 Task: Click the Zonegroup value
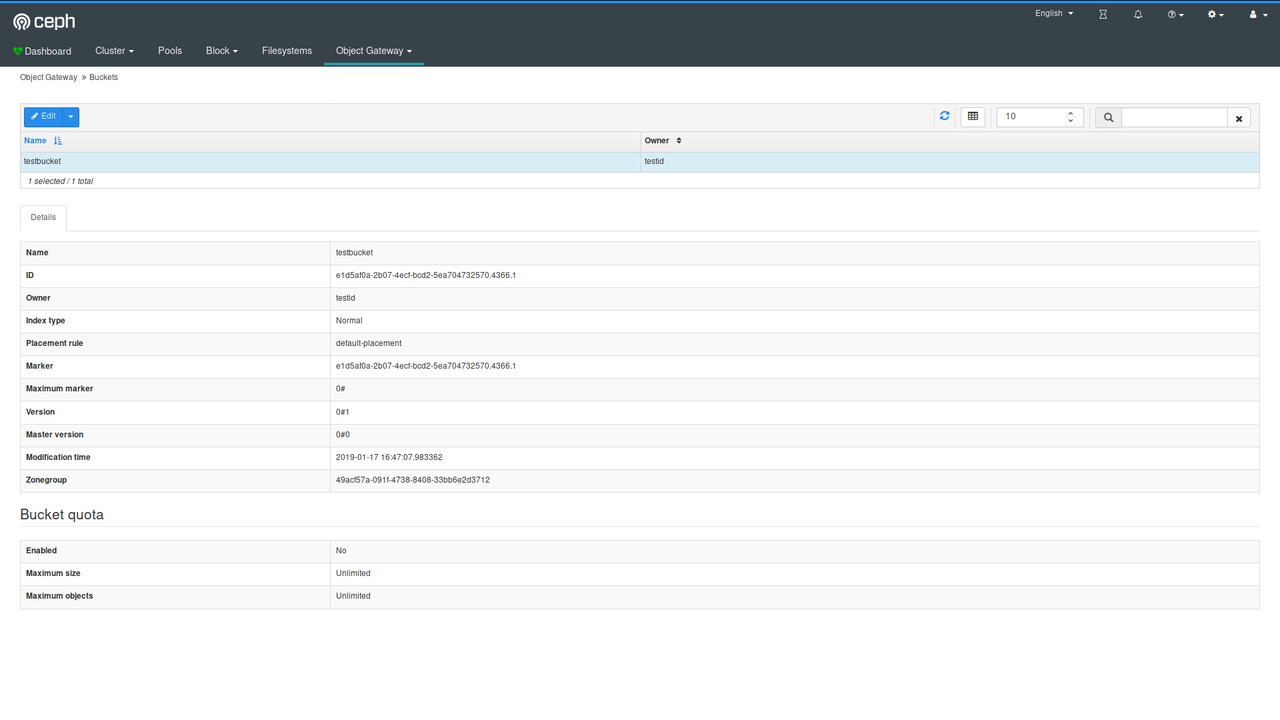click(413, 480)
